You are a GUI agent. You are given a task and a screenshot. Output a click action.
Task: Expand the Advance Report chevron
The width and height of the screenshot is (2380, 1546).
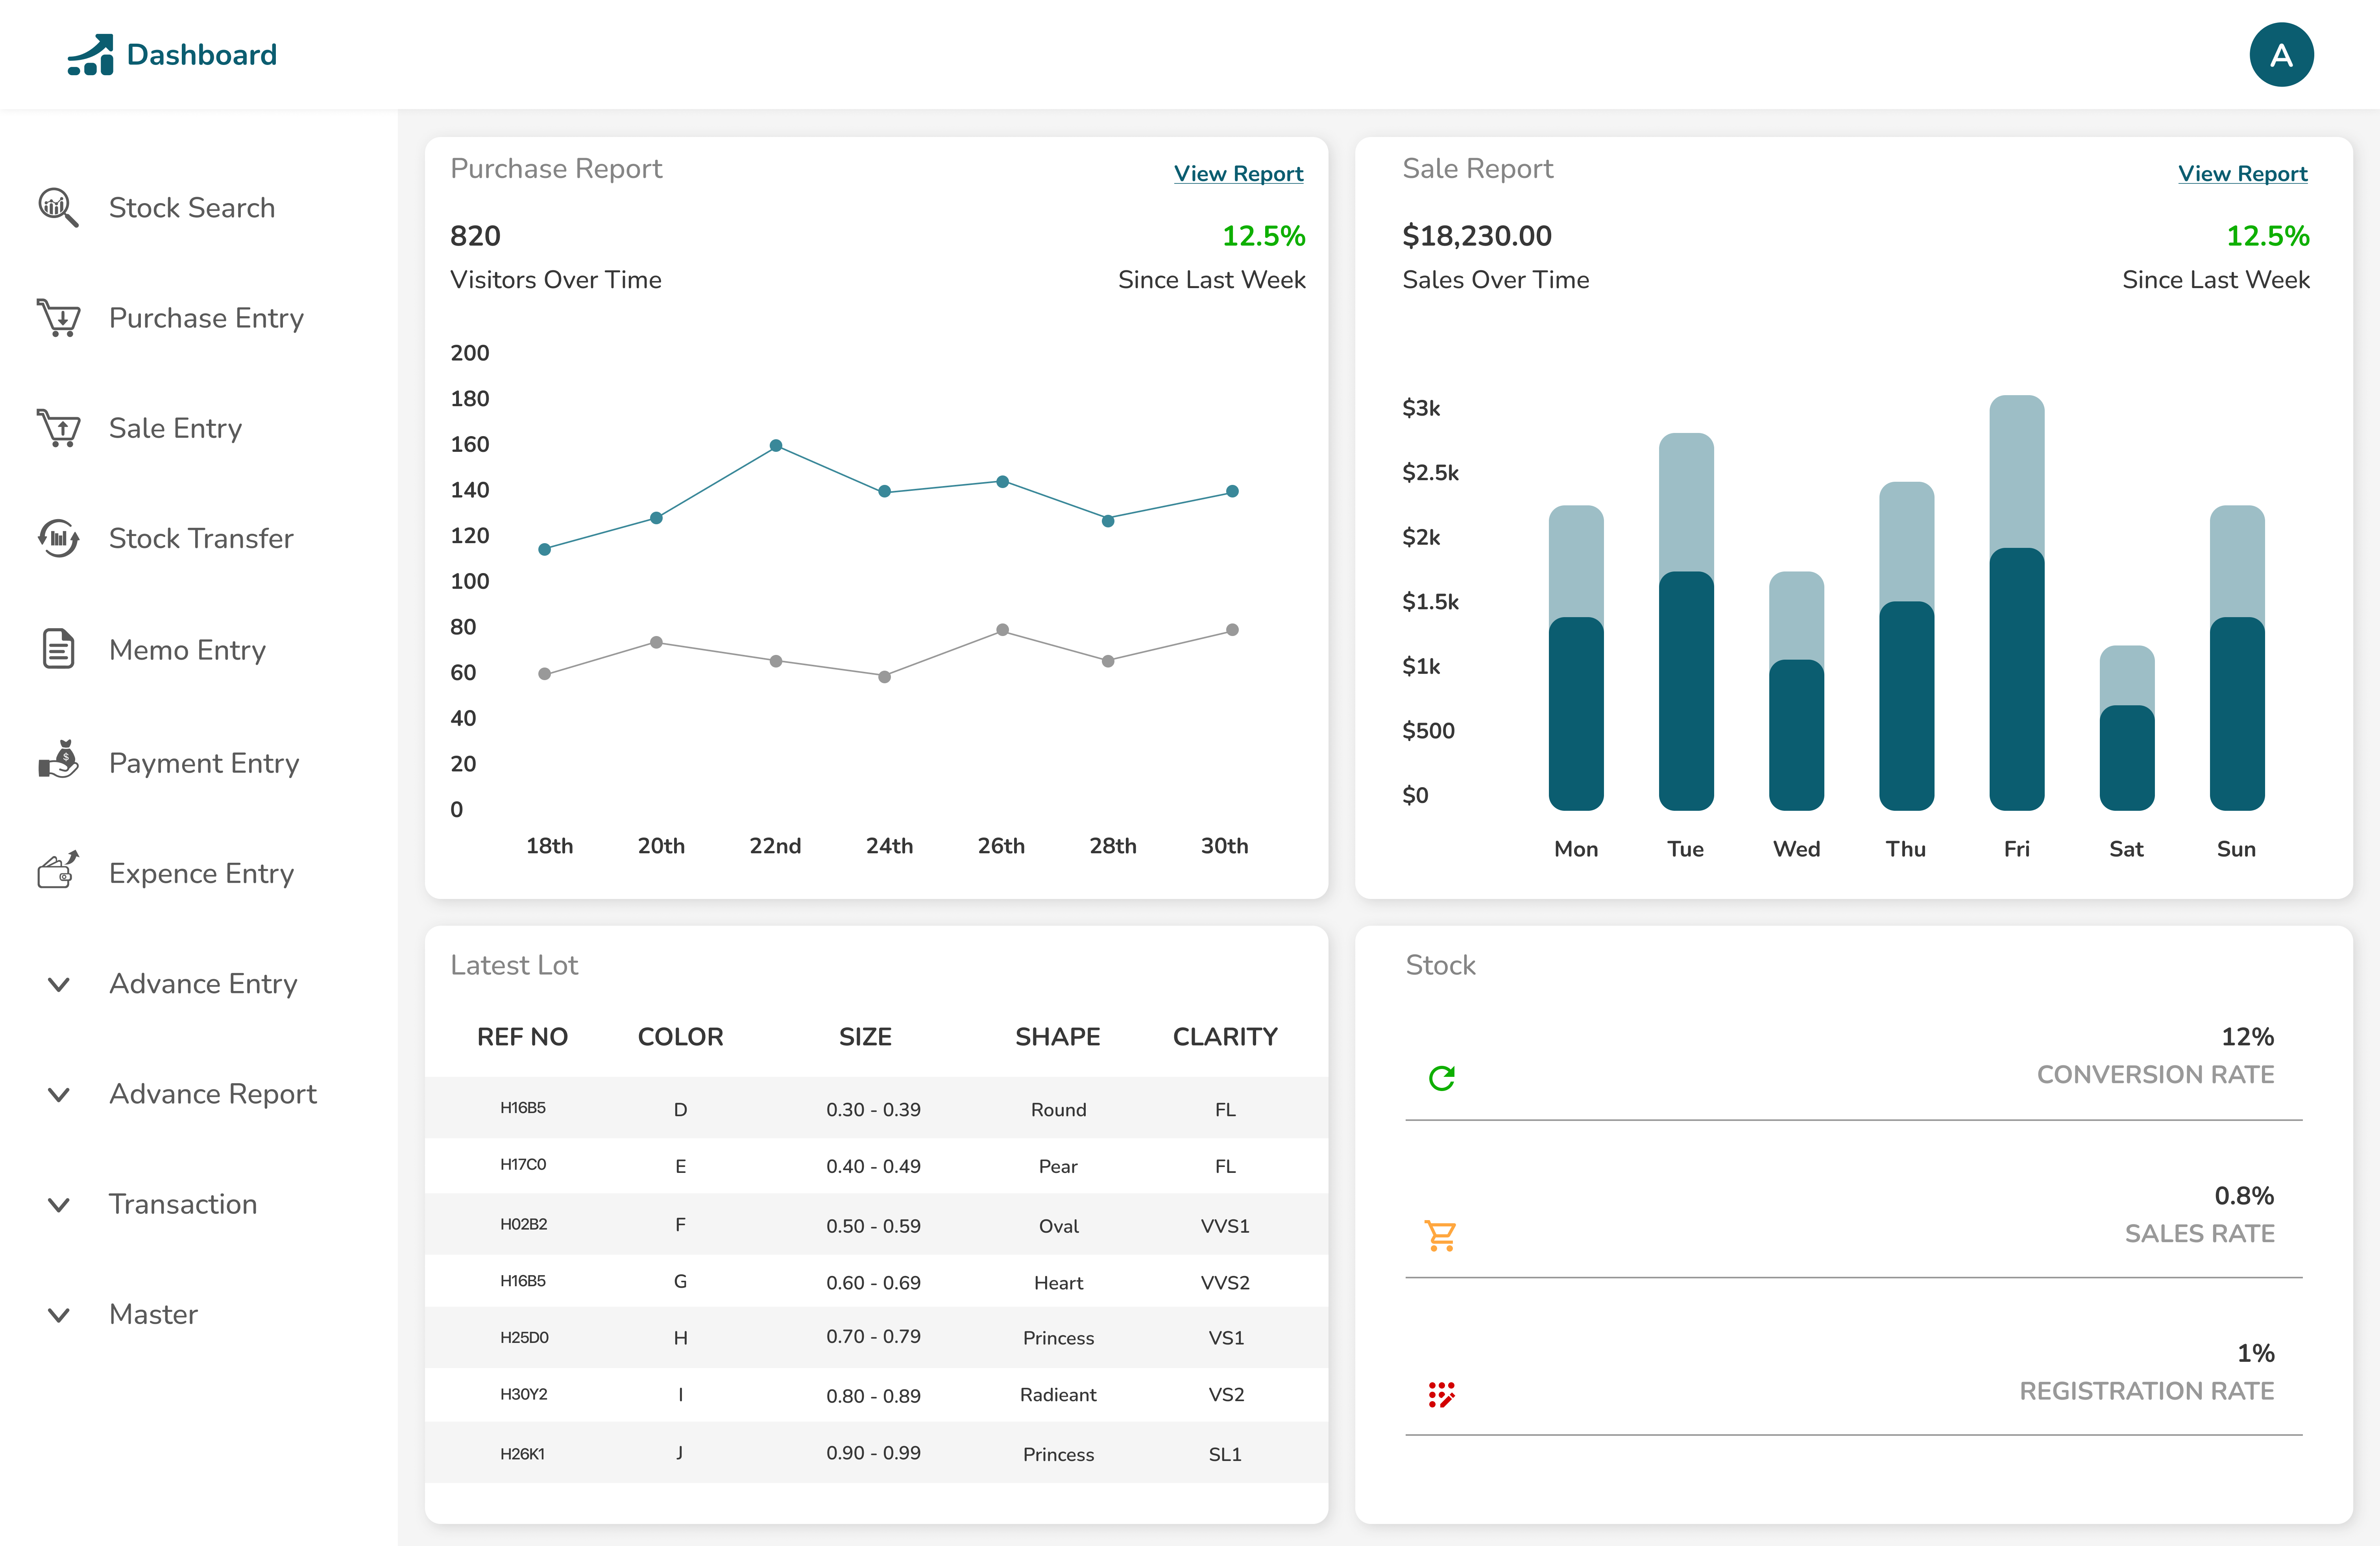(x=59, y=1094)
